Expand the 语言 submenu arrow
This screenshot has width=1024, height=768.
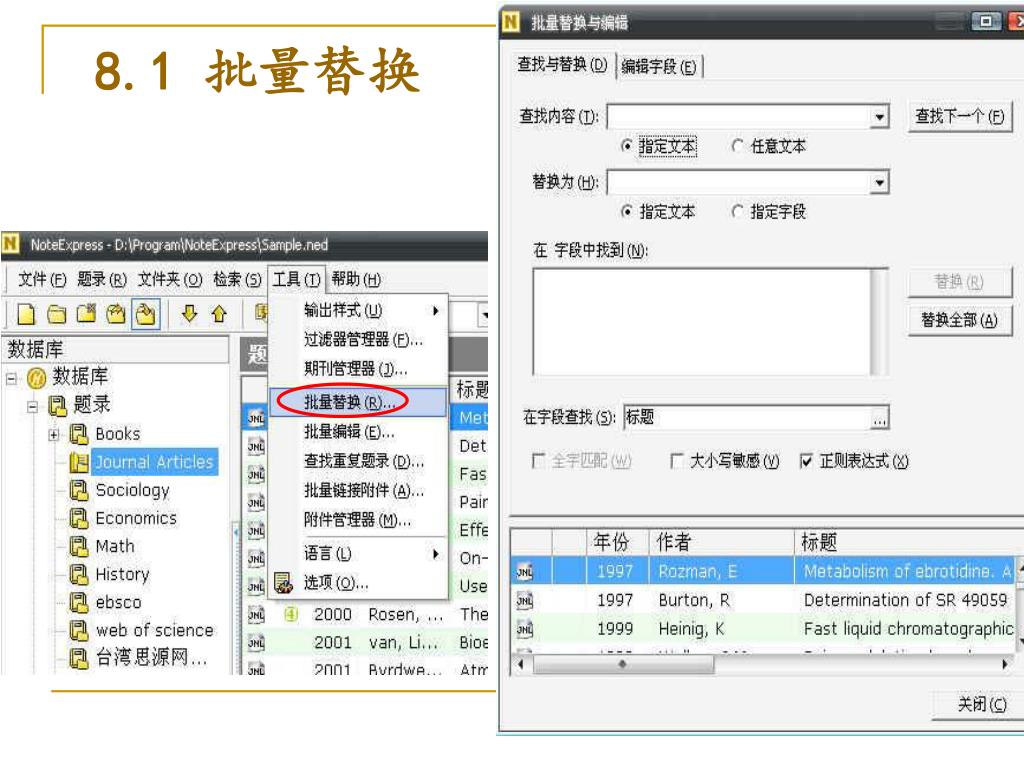coord(435,554)
